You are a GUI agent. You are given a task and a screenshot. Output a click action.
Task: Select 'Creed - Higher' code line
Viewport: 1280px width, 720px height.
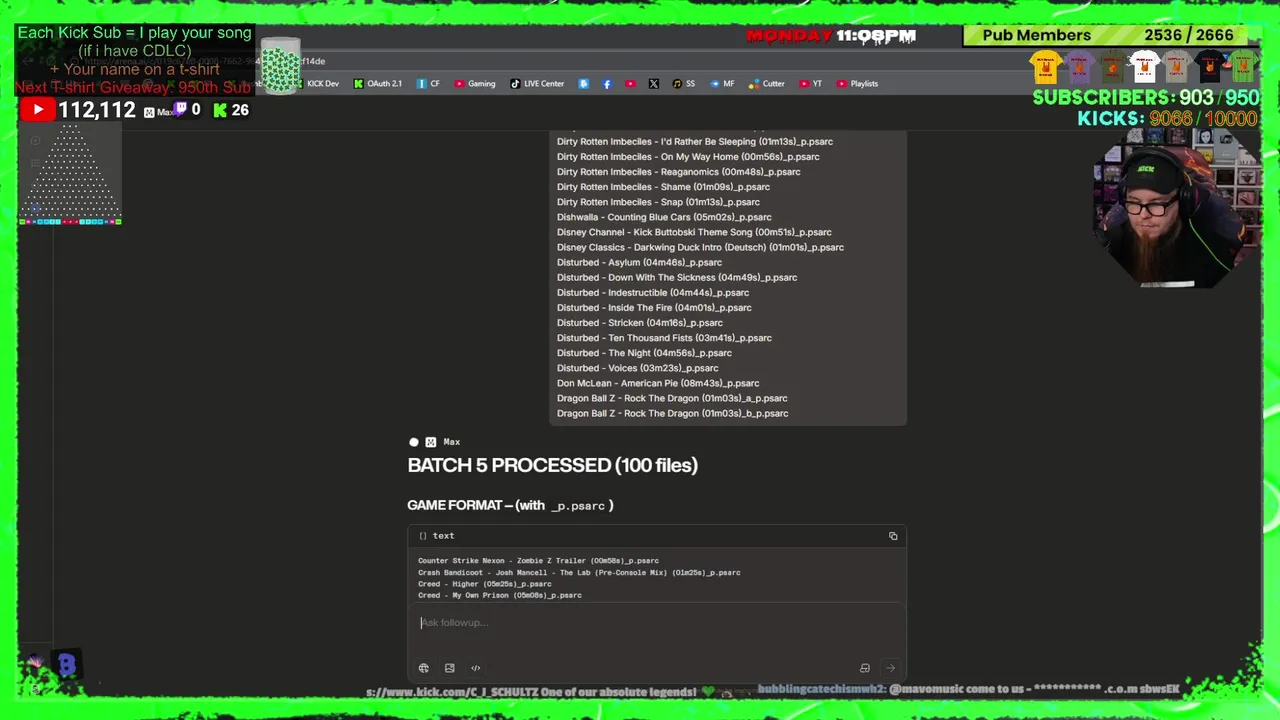click(x=484, y=584)
